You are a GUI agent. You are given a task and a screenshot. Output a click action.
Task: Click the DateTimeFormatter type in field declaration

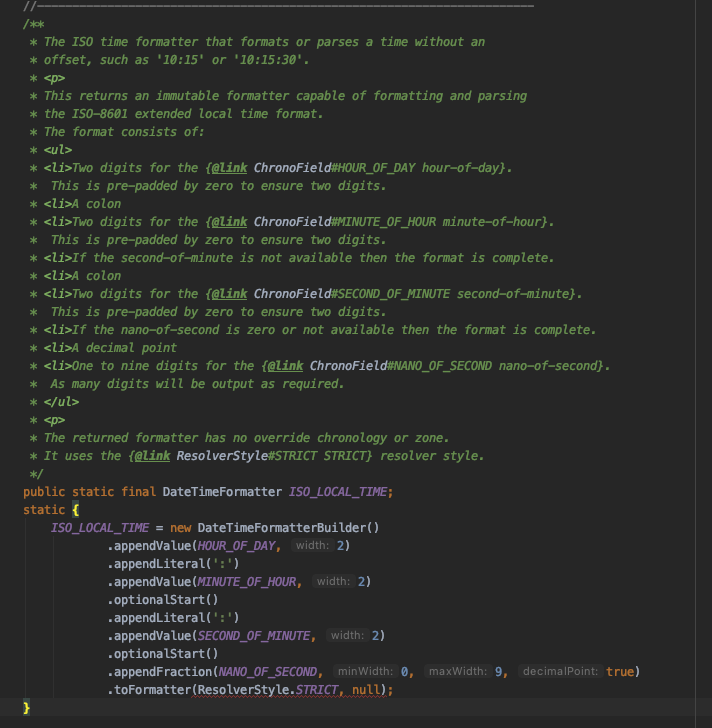click(x=221, y=492)
